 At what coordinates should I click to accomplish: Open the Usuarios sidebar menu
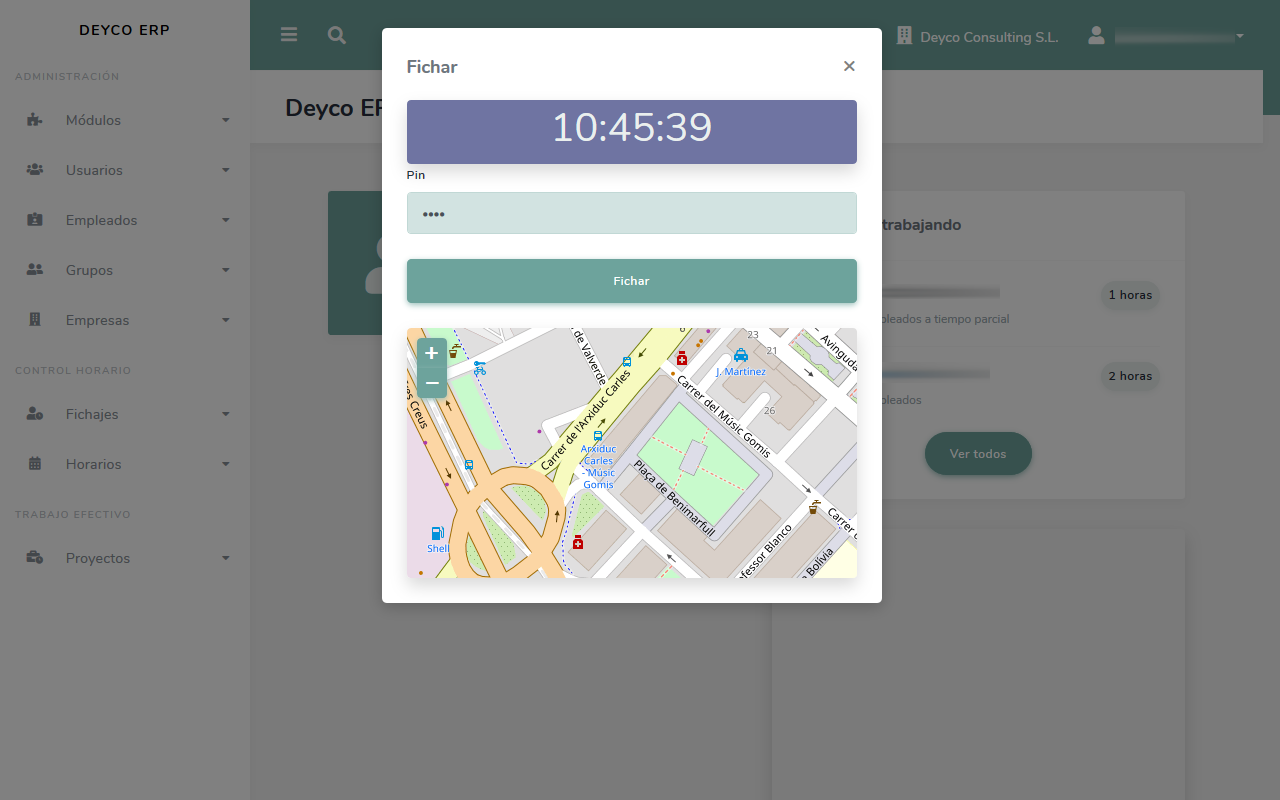coord(125,170)
